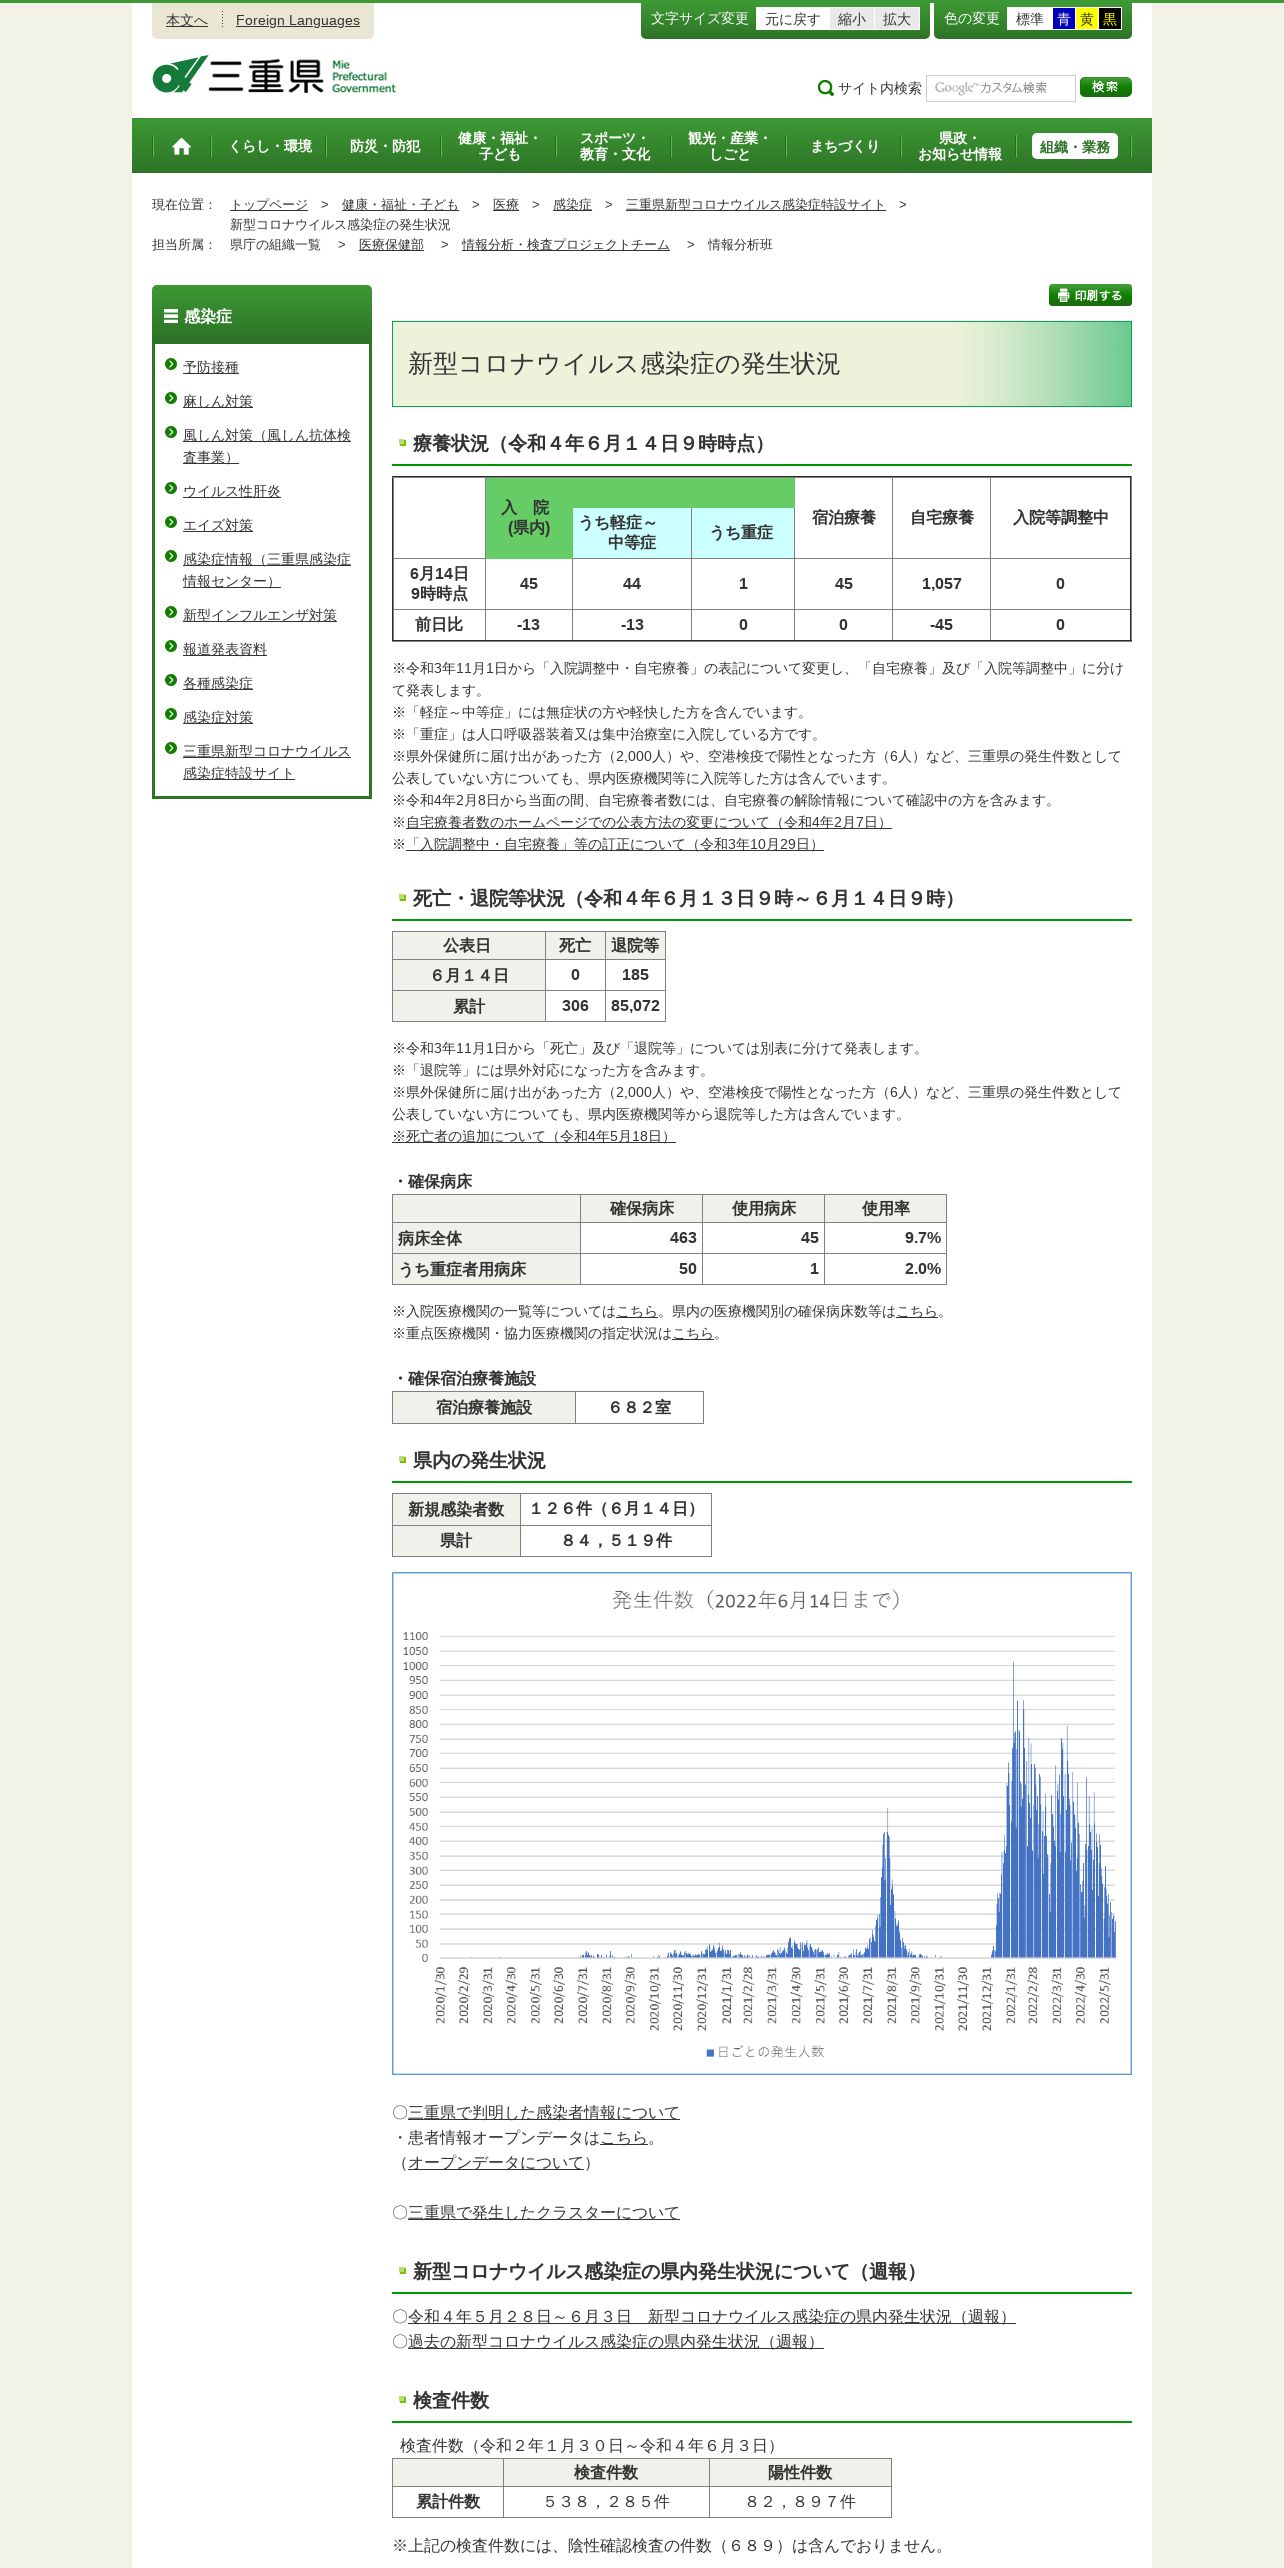Open 風しん対策 in the sidebar
Viewport: 1284px width, 2568px height.
tap(267, 446)
